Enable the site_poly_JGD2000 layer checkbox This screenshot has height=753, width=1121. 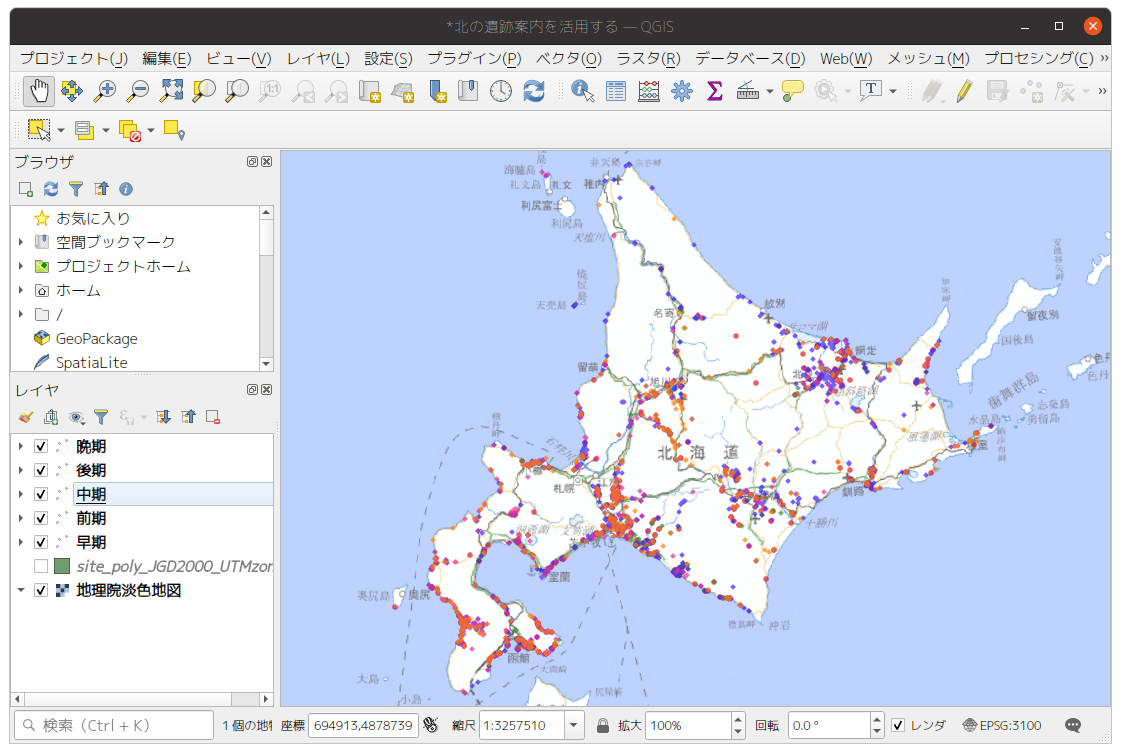tap(41, 566)
